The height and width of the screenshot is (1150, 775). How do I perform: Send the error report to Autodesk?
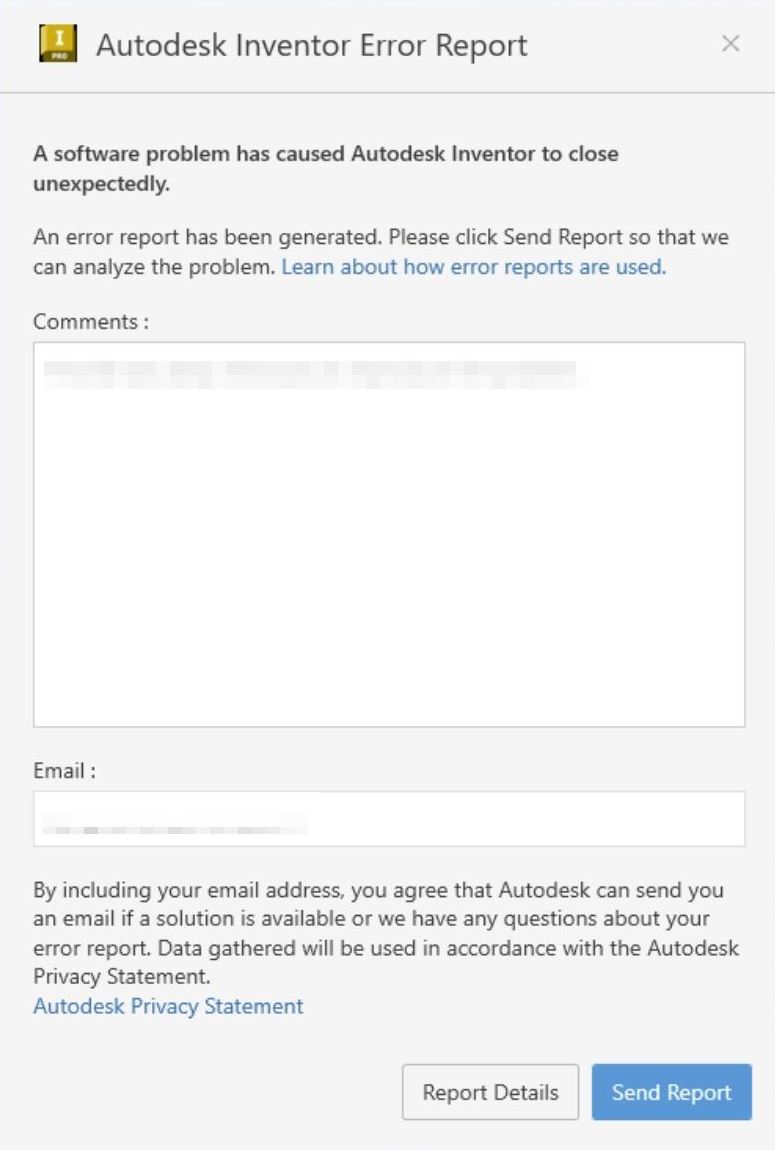click(x=671, y=1092)
